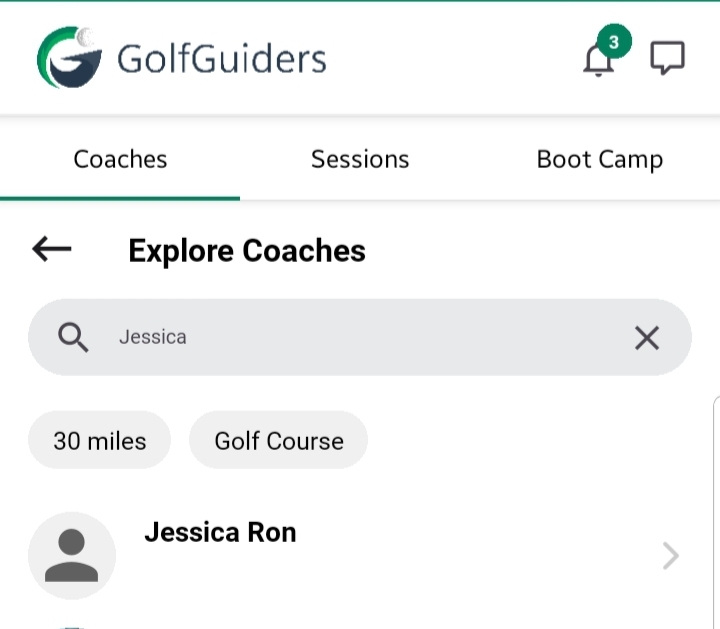720x629 pixels.
Task: Click the GolfGuiders wordmark text
Action: (x=222, y=59)
